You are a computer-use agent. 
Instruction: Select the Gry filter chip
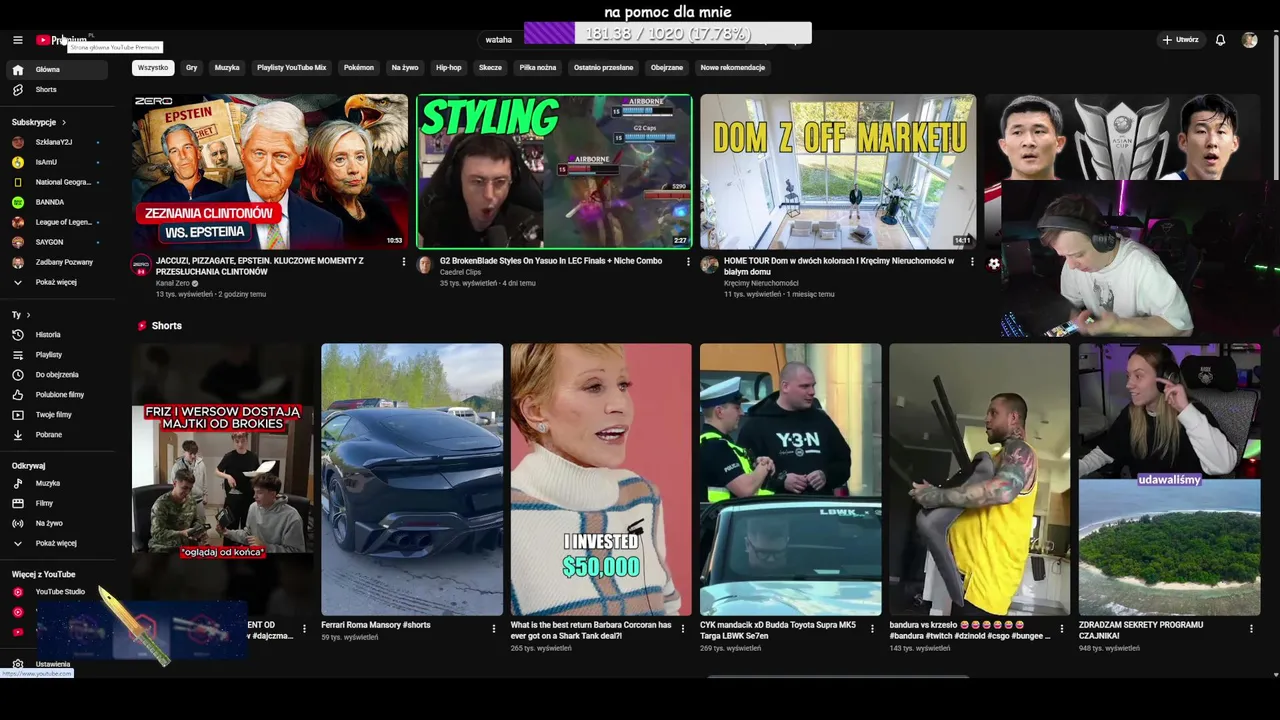(x=191, y=68)
